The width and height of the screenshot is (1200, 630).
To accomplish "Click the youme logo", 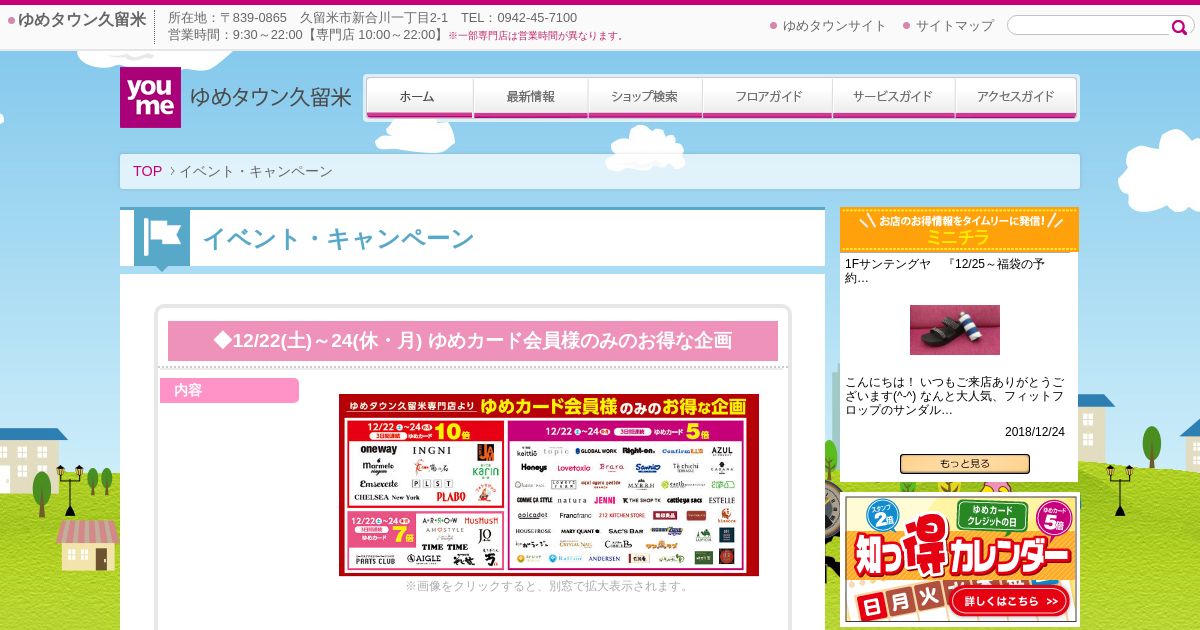I will (x=150, y=97).
